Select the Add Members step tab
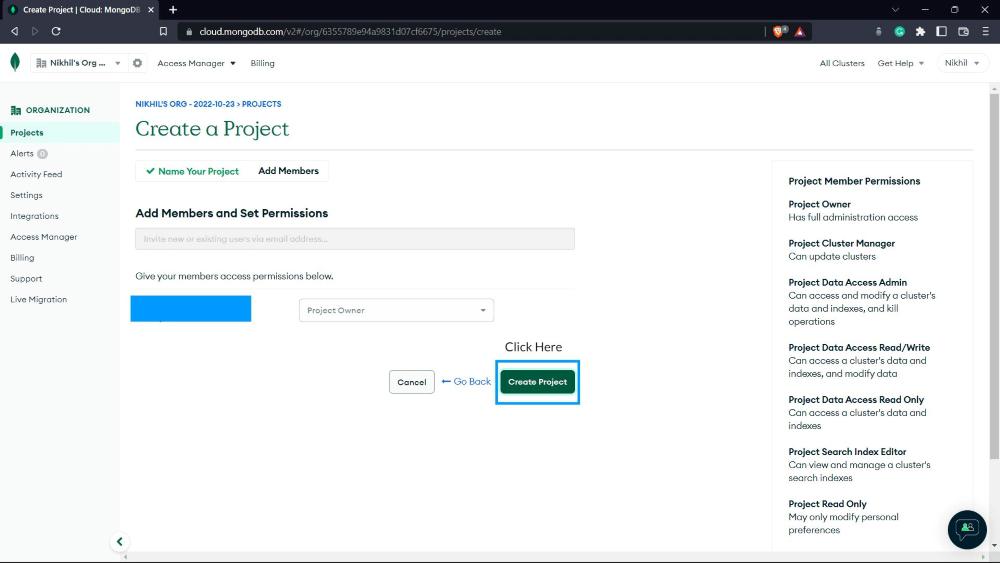Viewport: 1000px width, 563px height. pos(288,171)
